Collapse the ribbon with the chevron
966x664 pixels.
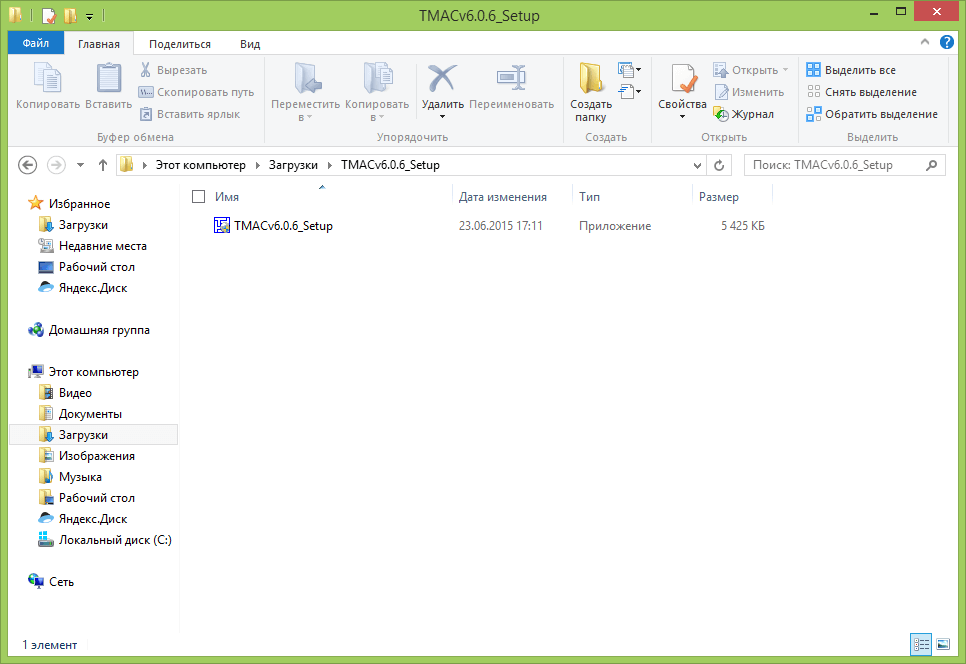pos(925,42)
